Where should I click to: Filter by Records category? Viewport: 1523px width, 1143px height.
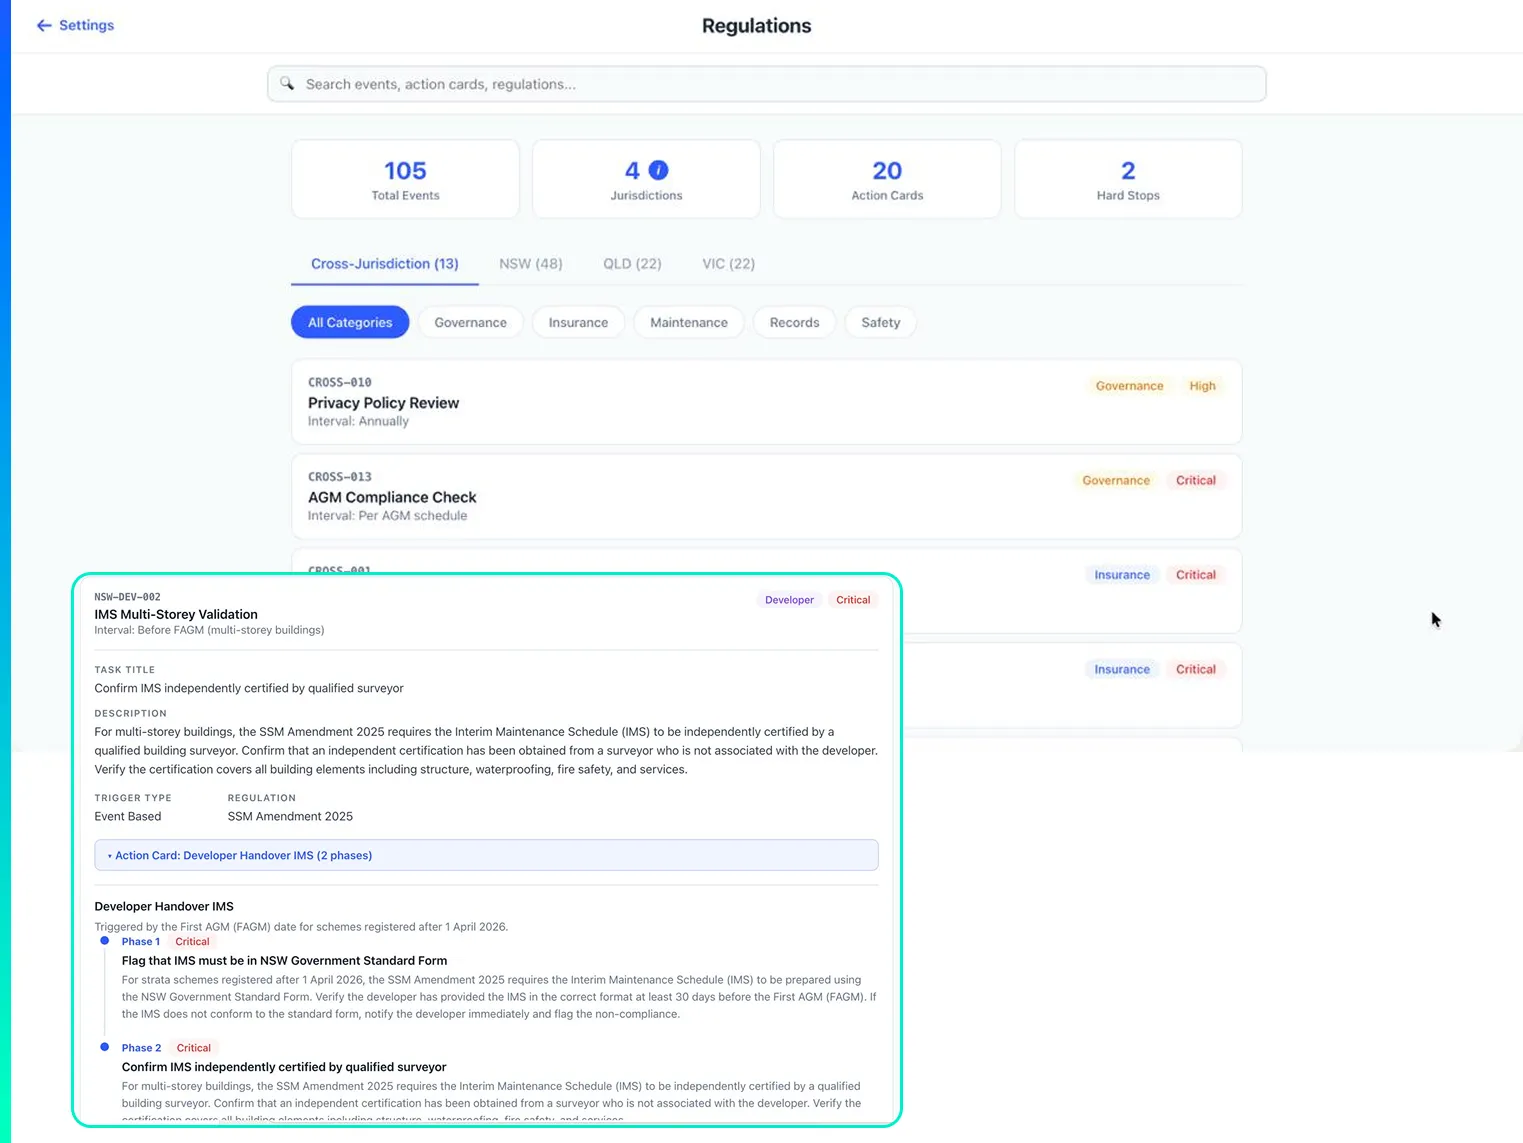click(794, 322)
